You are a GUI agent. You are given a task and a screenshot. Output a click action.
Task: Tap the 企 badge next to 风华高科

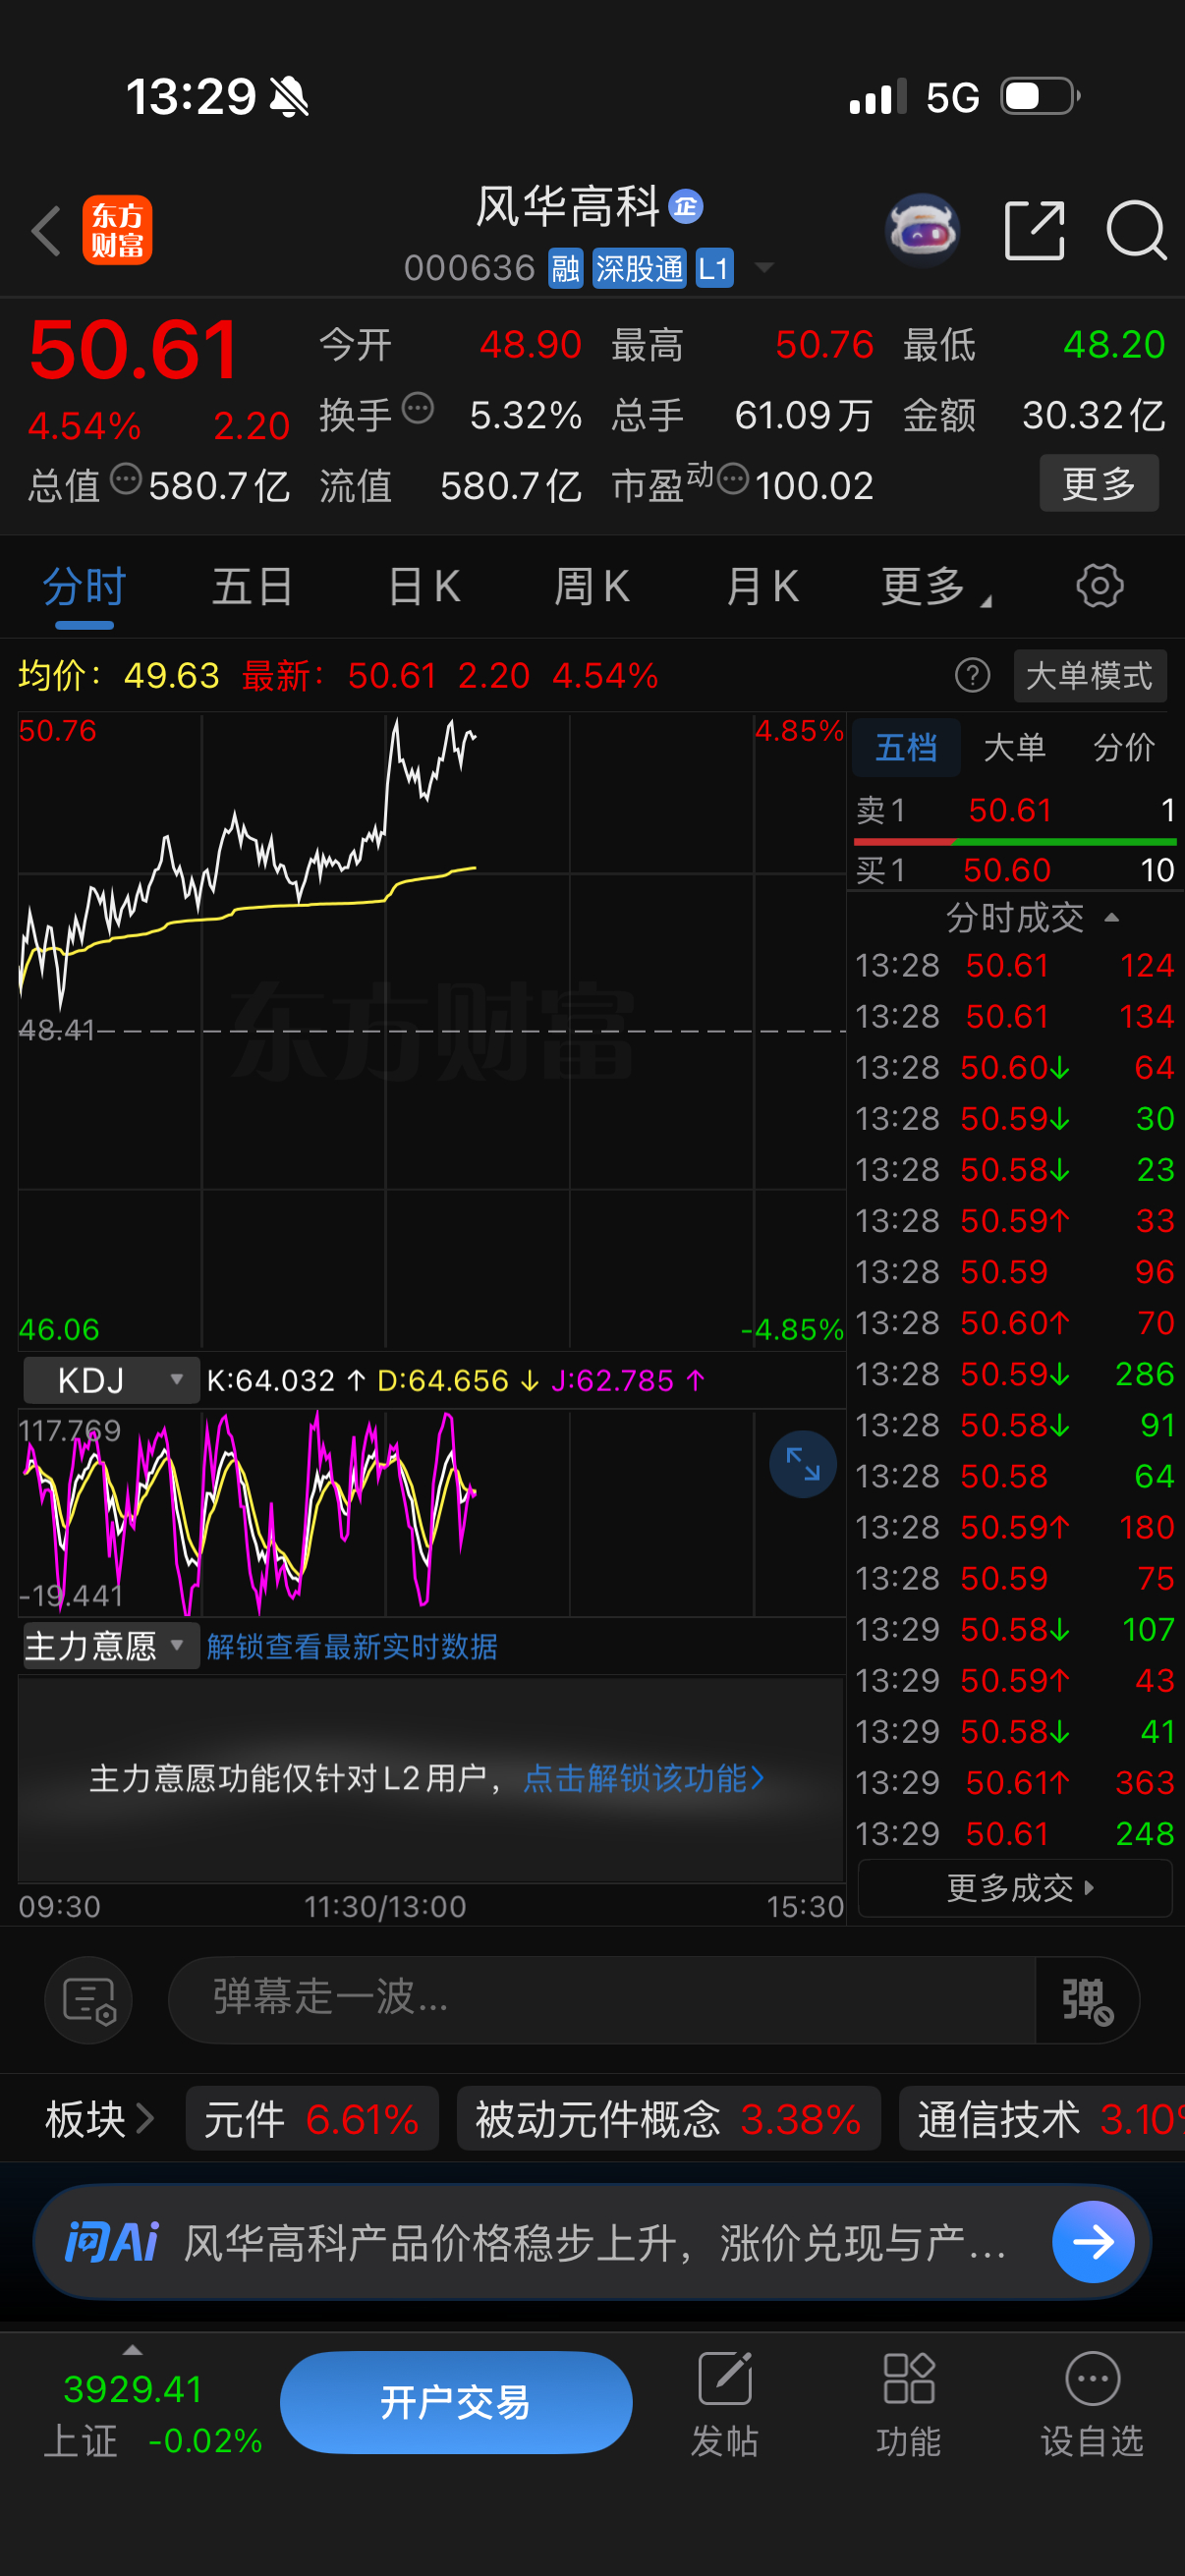click(x=685, y=206)
